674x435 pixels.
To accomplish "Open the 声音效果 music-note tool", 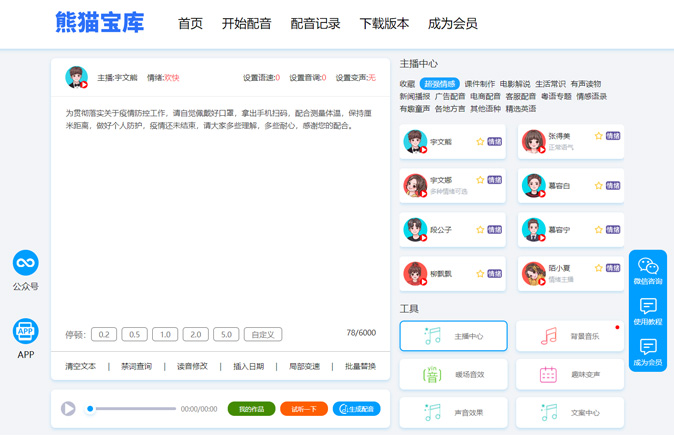I will point(432,412).
